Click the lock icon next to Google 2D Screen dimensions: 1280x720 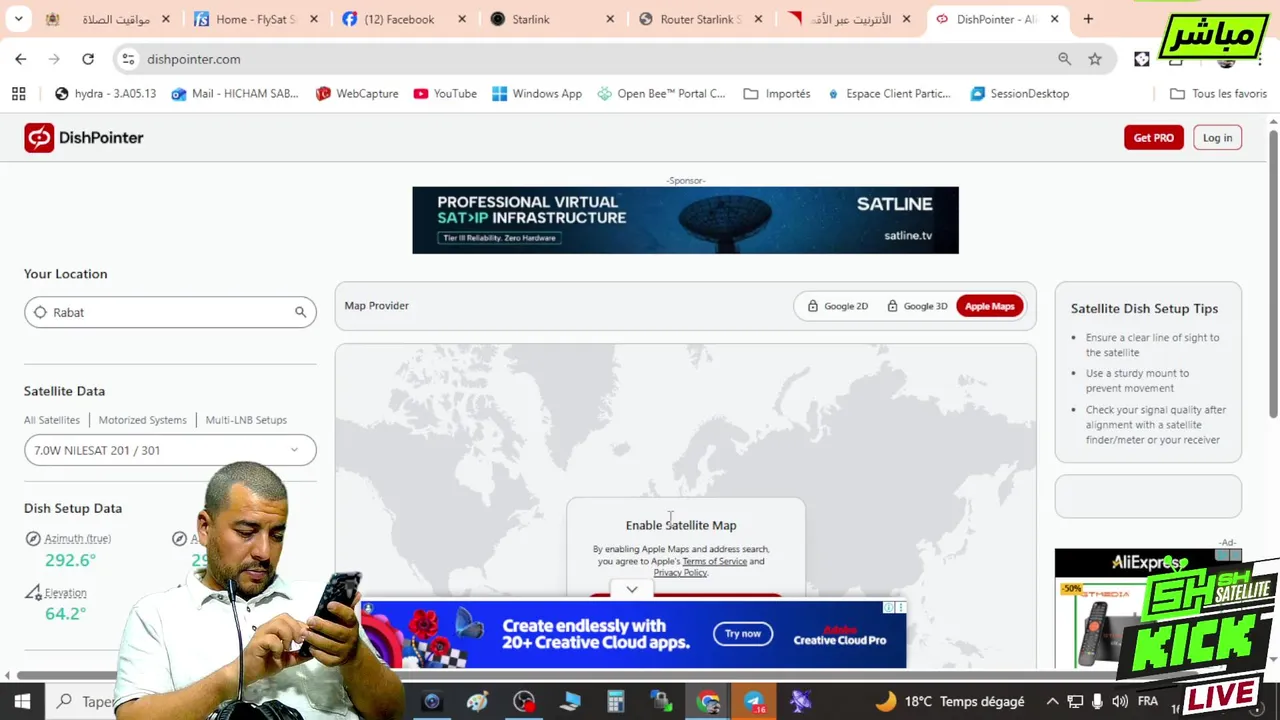click(813, 306)
